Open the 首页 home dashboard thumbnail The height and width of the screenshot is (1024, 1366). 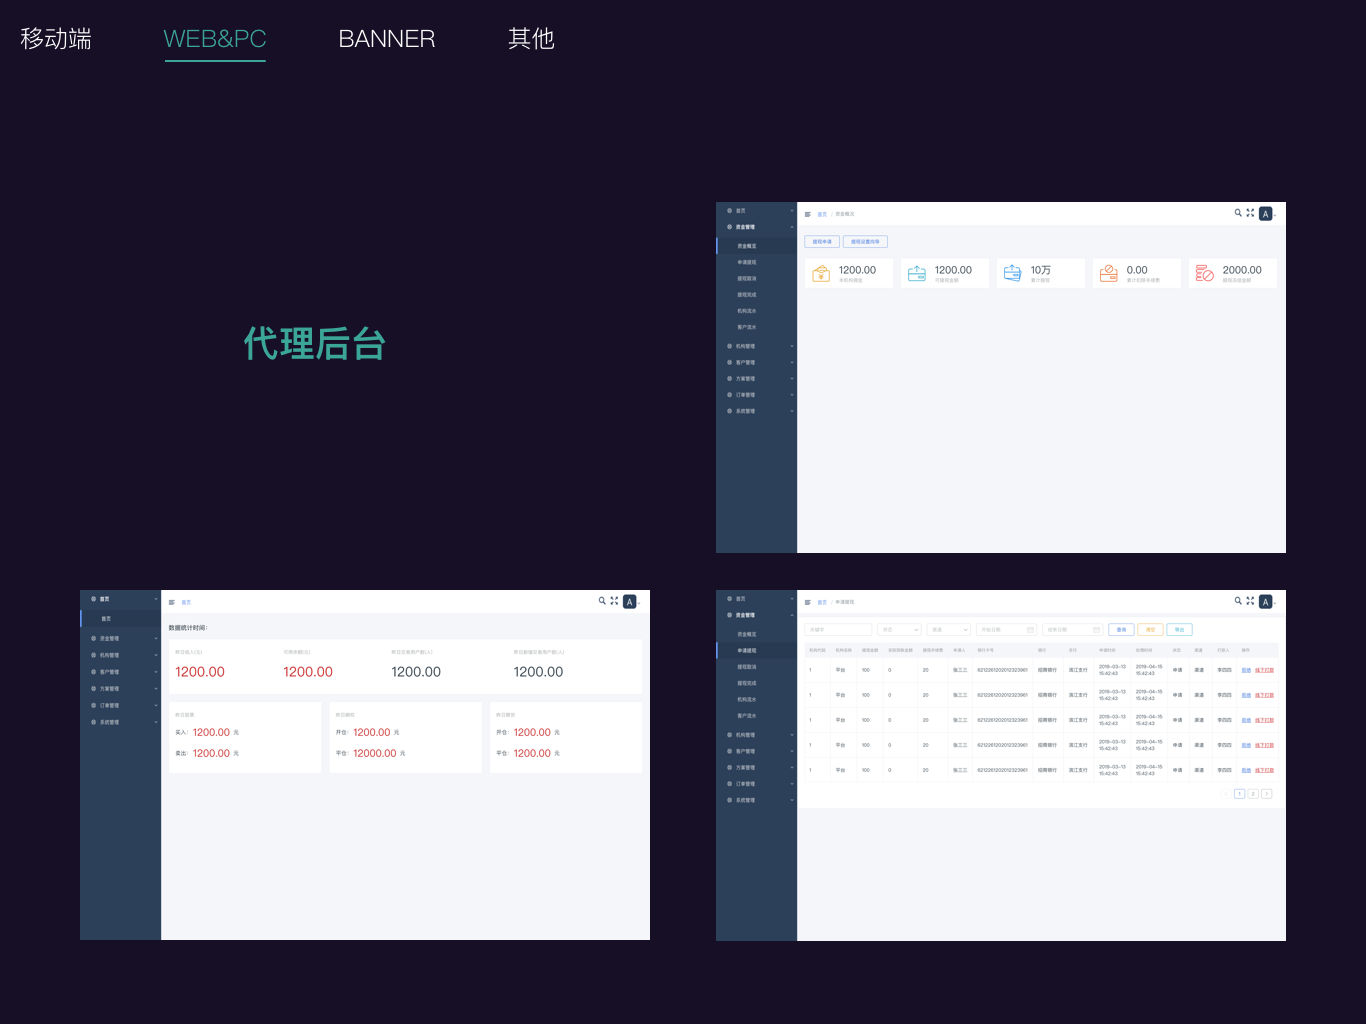coord(365,765)
